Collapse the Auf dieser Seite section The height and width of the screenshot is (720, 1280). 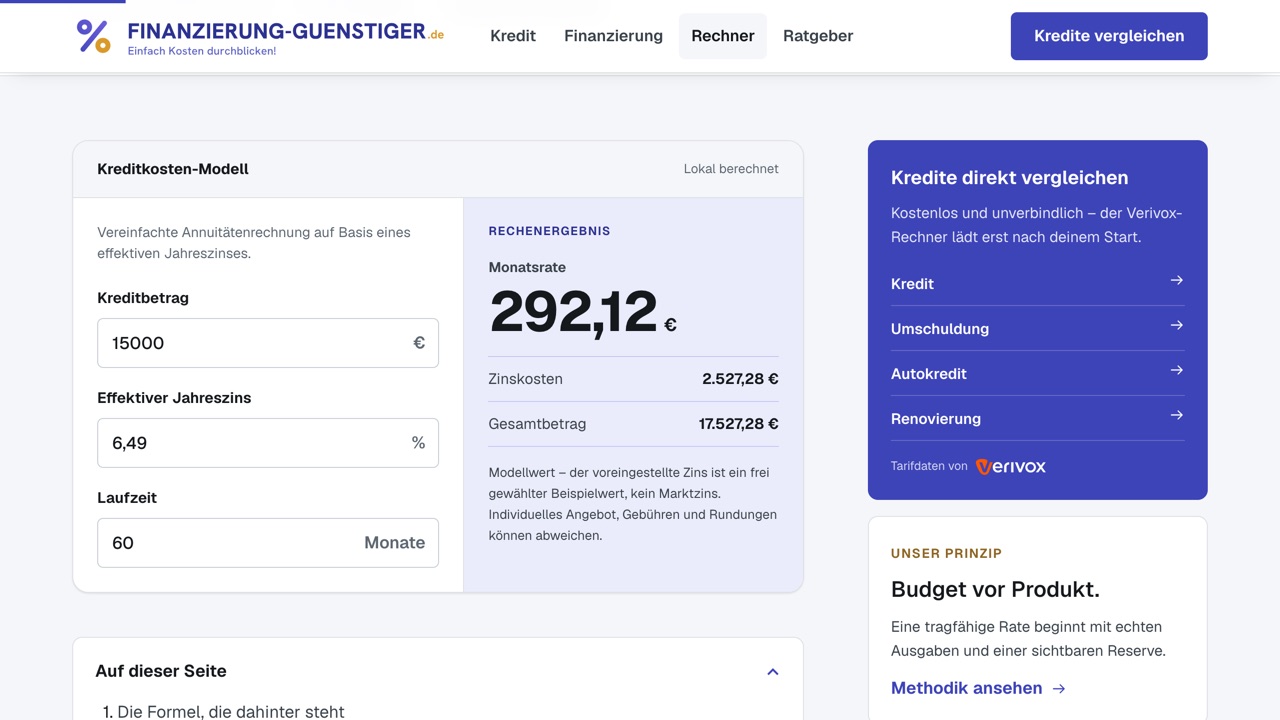(438, 671)
